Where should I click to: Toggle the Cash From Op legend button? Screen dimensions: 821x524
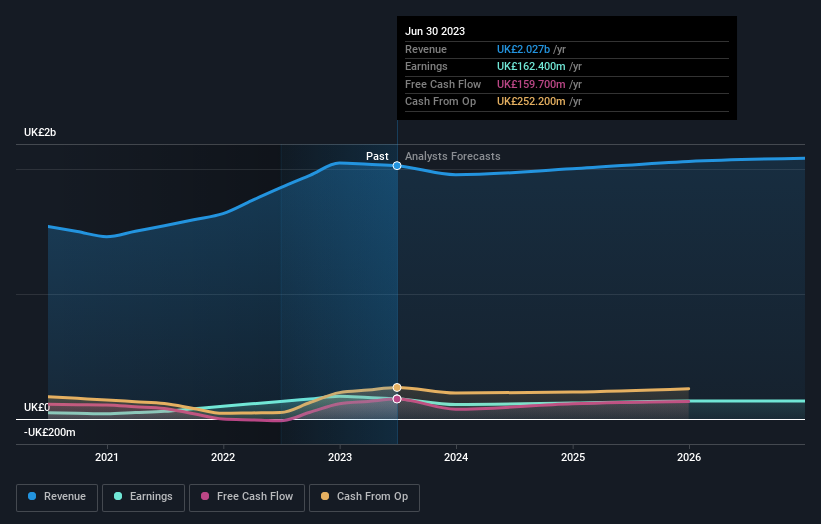tap(364, 497)
